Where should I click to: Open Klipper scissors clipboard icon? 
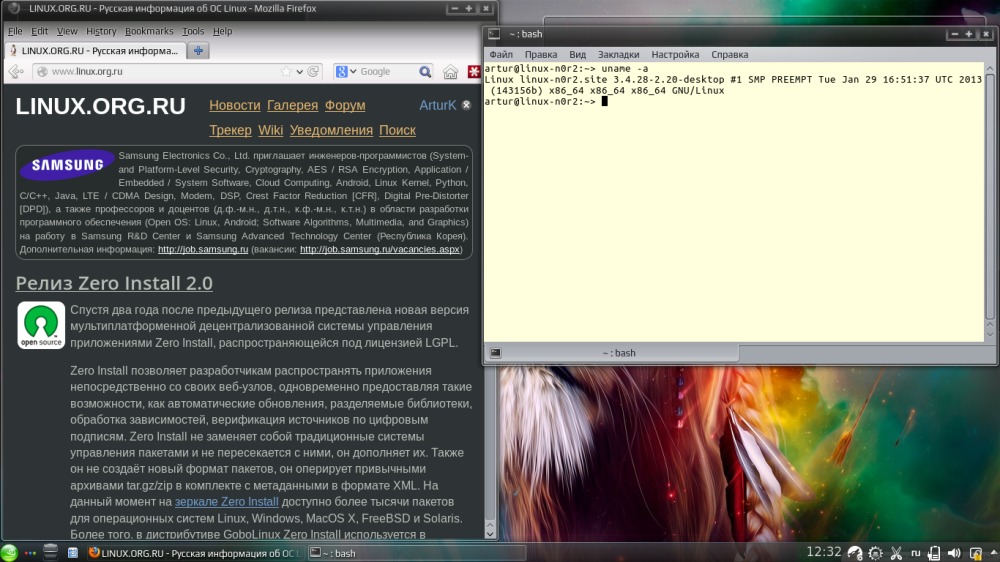pyautogui.click(x=896, y=553)
